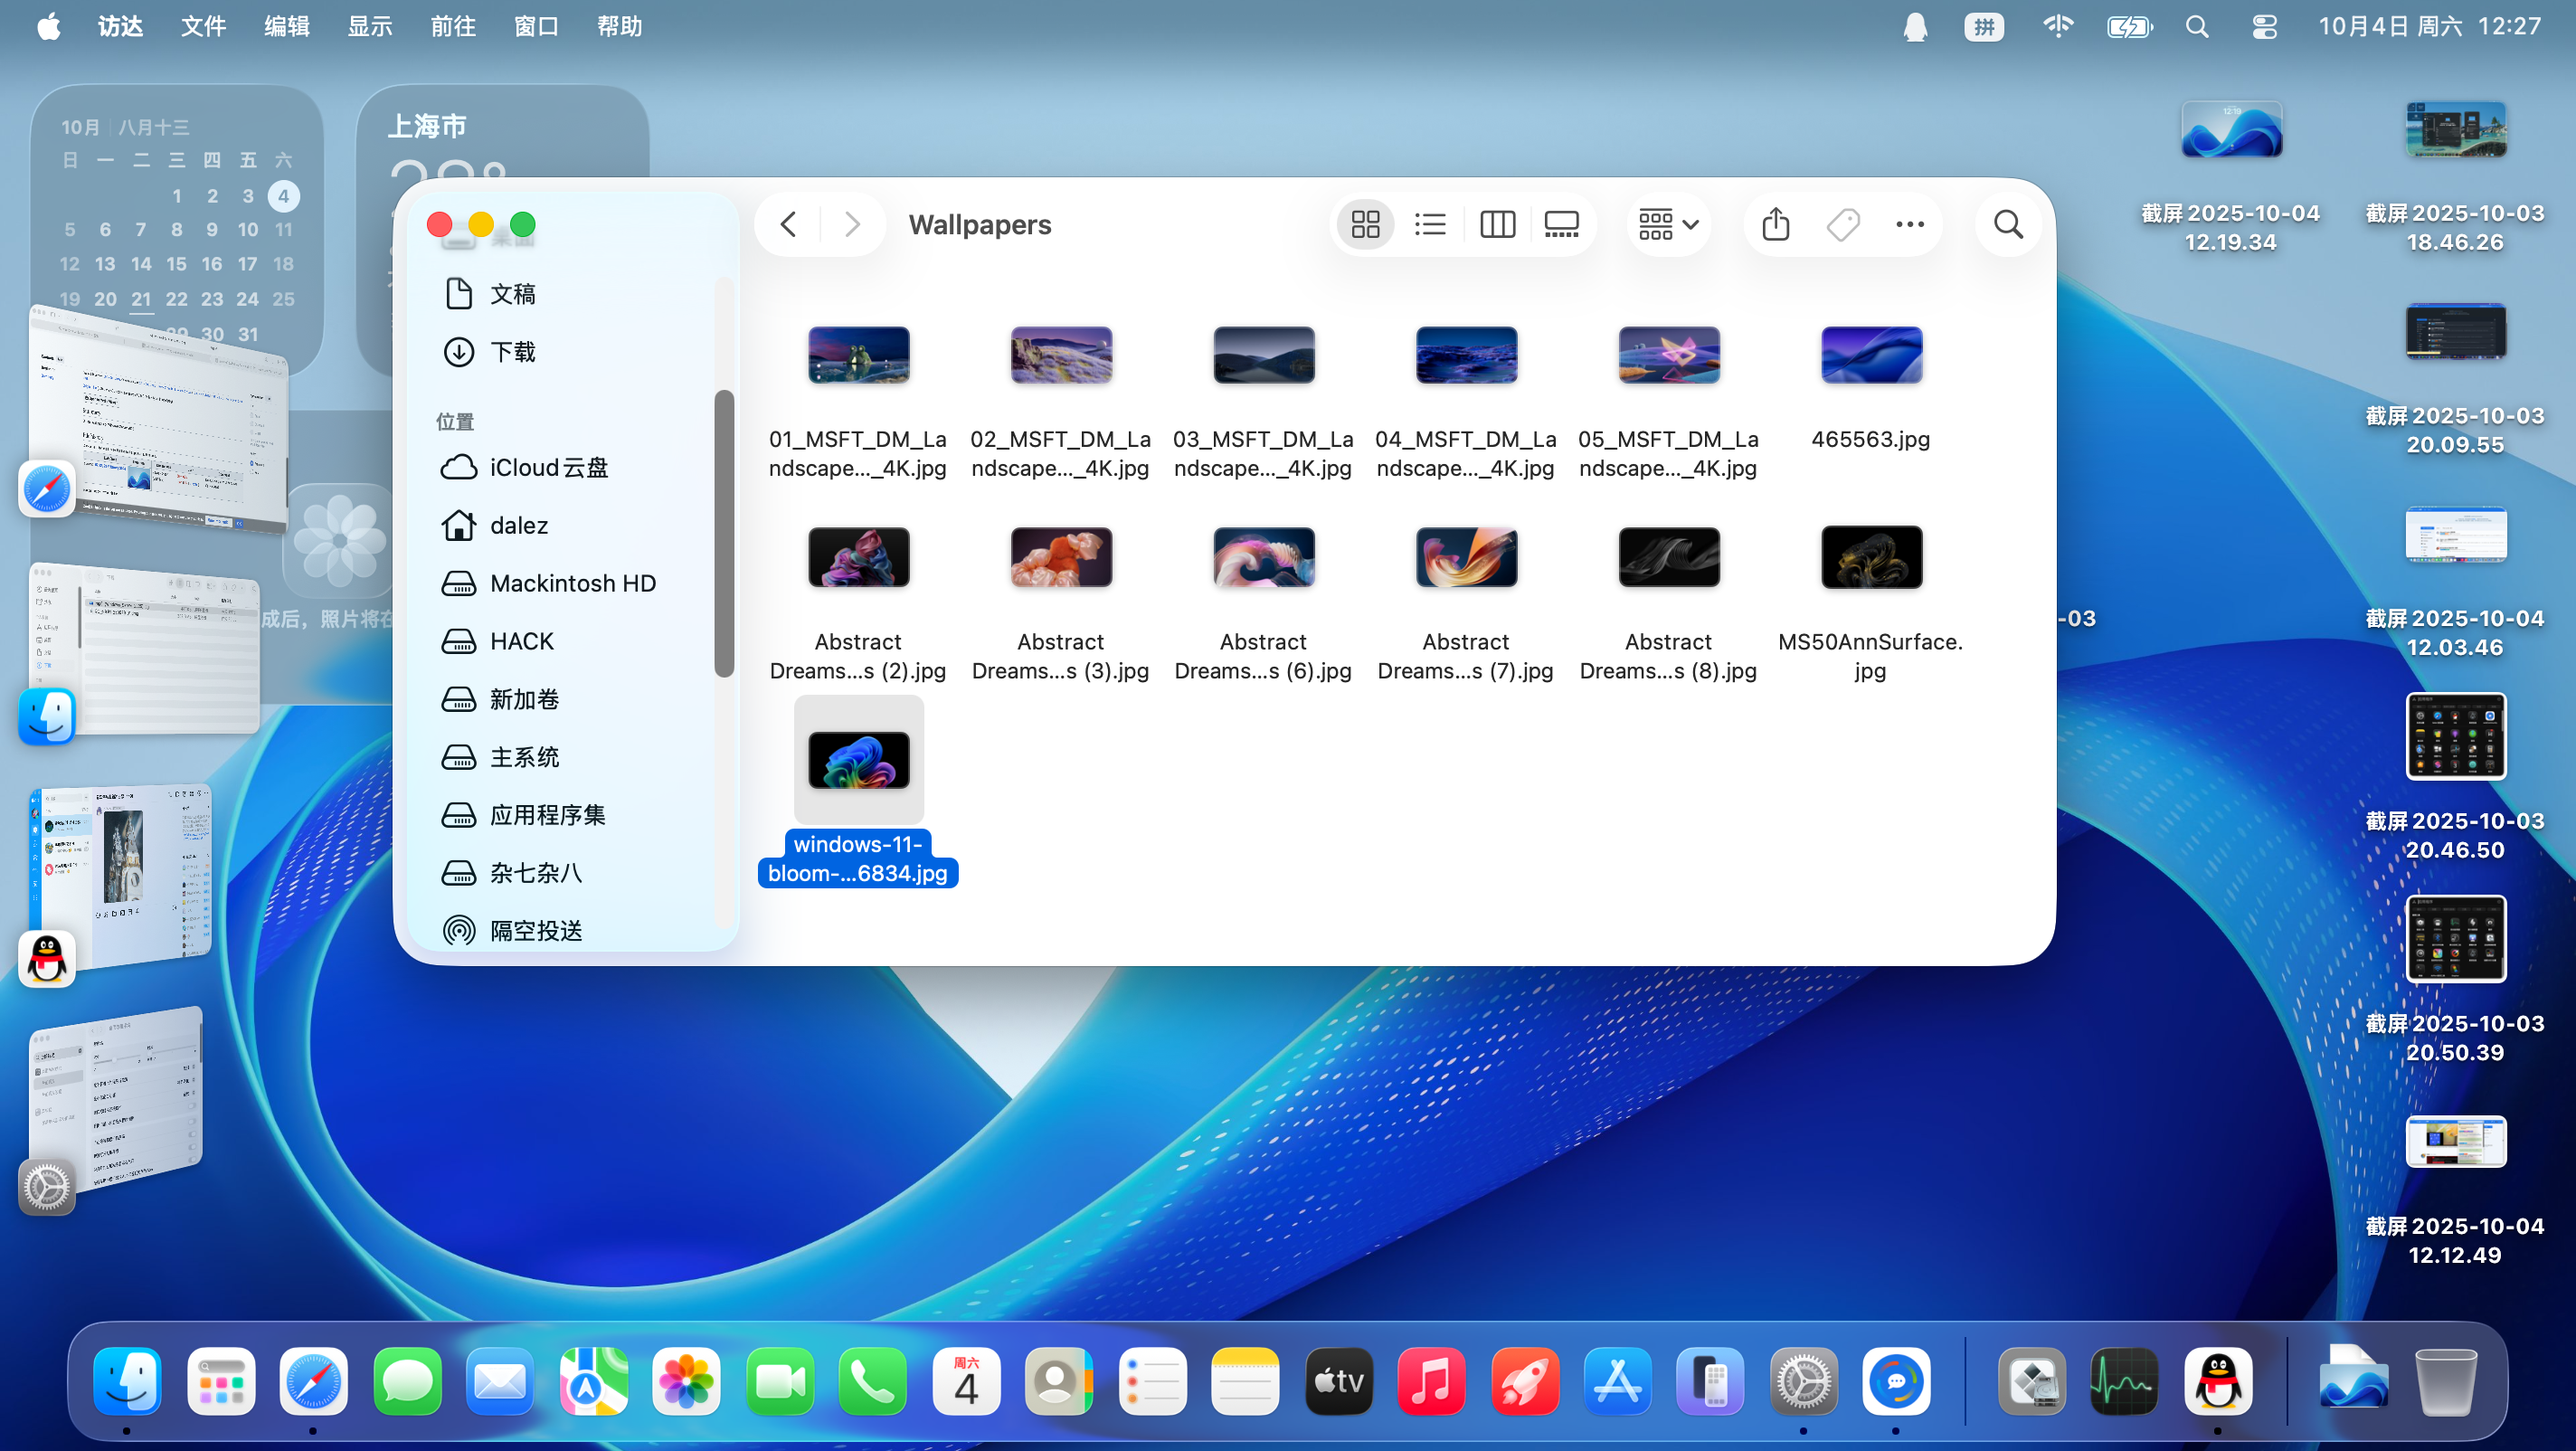
Task: Click the sidebar vertical scrollbar
Action: pyautogui.click(x=724, y=533)
